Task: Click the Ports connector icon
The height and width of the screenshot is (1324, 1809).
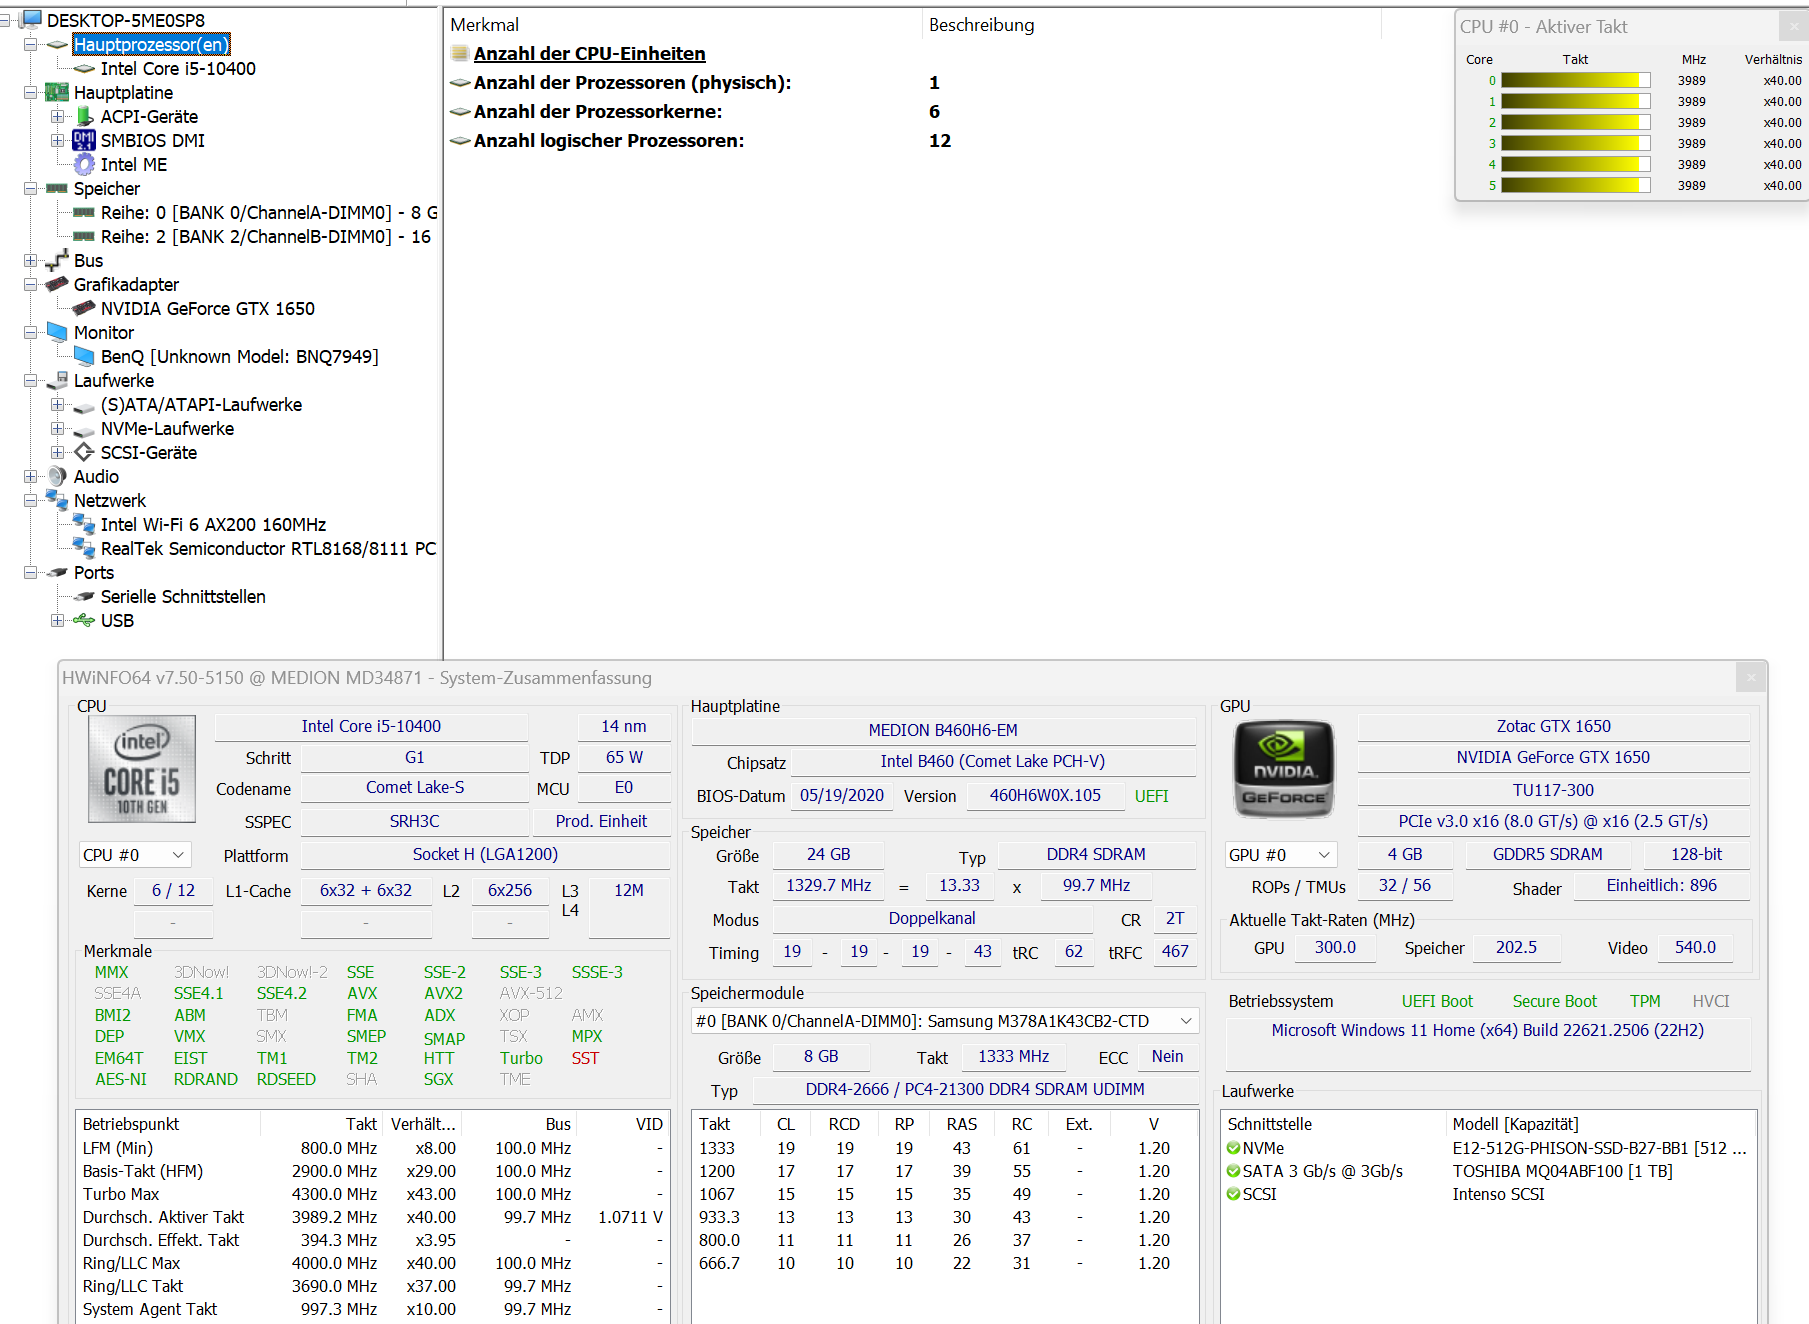Action: coord(58,572)
